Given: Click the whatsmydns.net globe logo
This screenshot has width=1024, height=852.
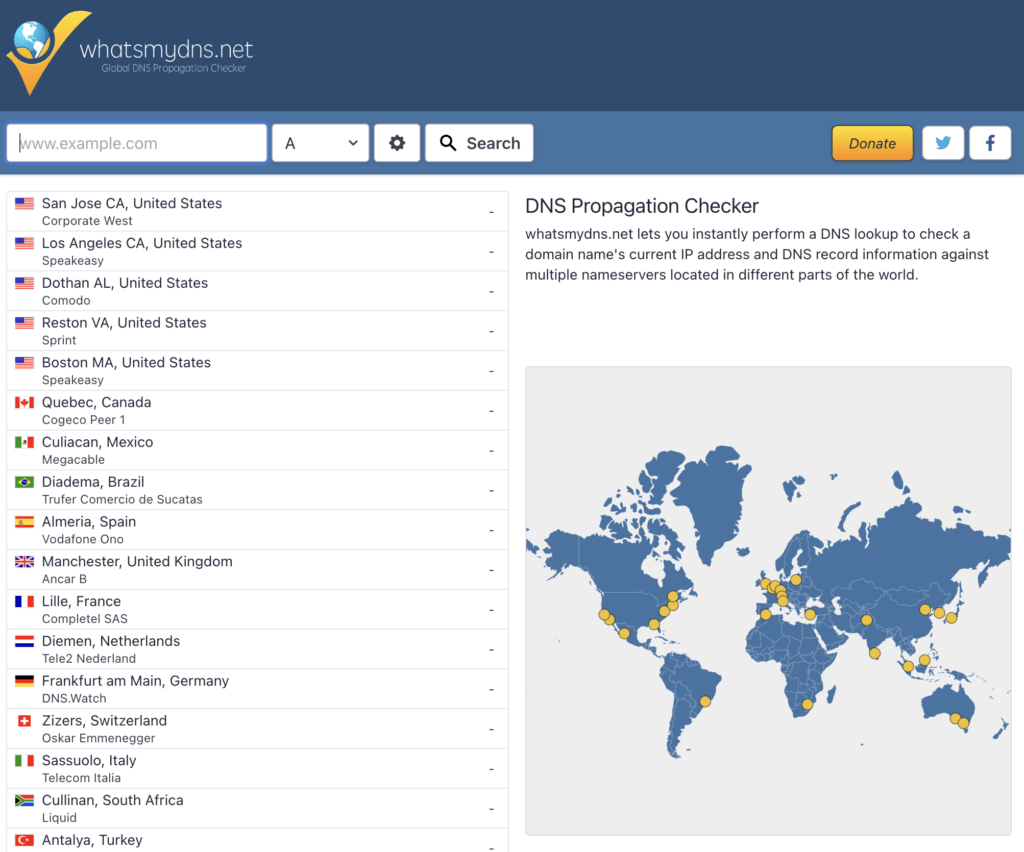Looking at the screenshot, I should (40, 50).
